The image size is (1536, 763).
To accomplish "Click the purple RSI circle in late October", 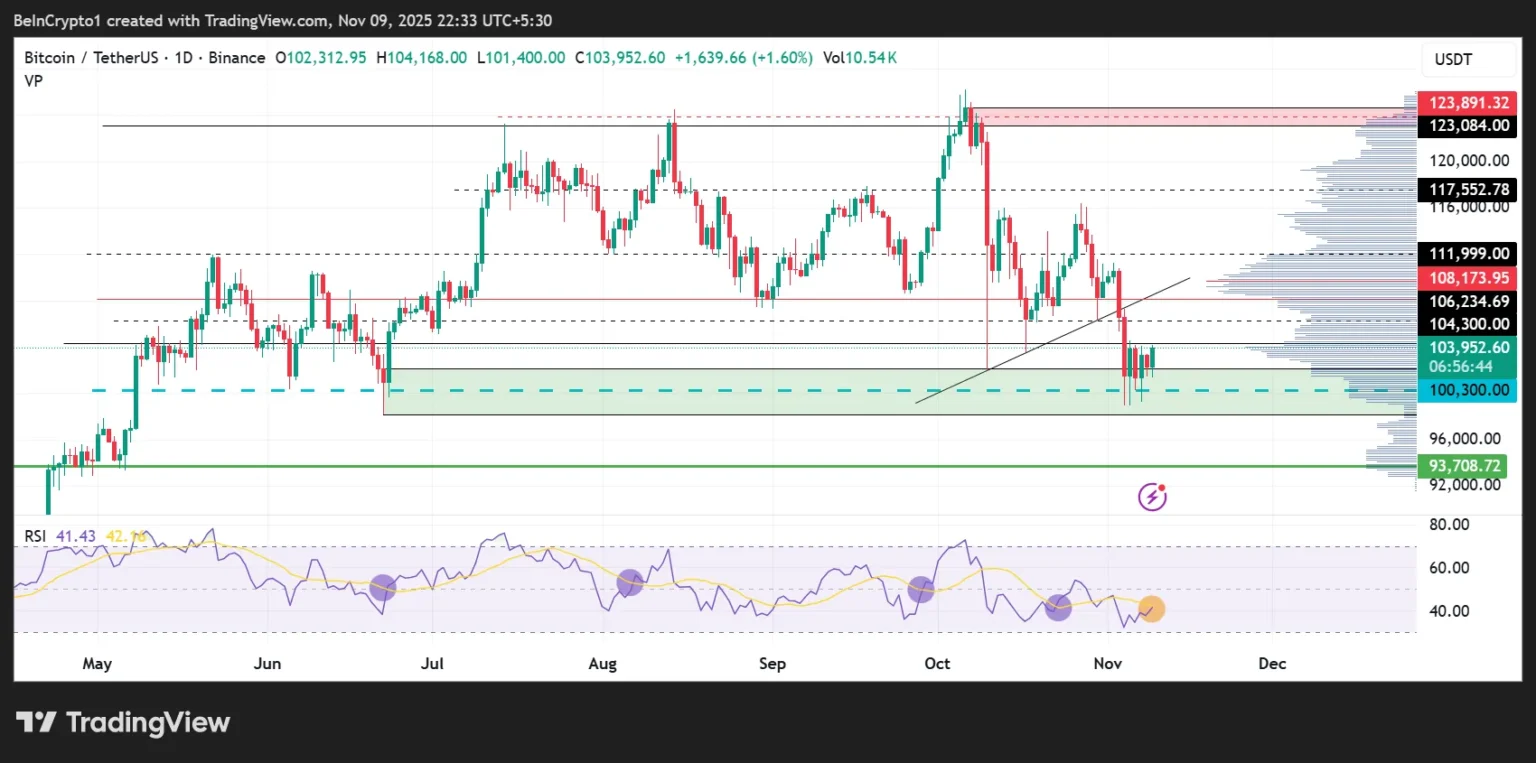I will click(1058, 606).
